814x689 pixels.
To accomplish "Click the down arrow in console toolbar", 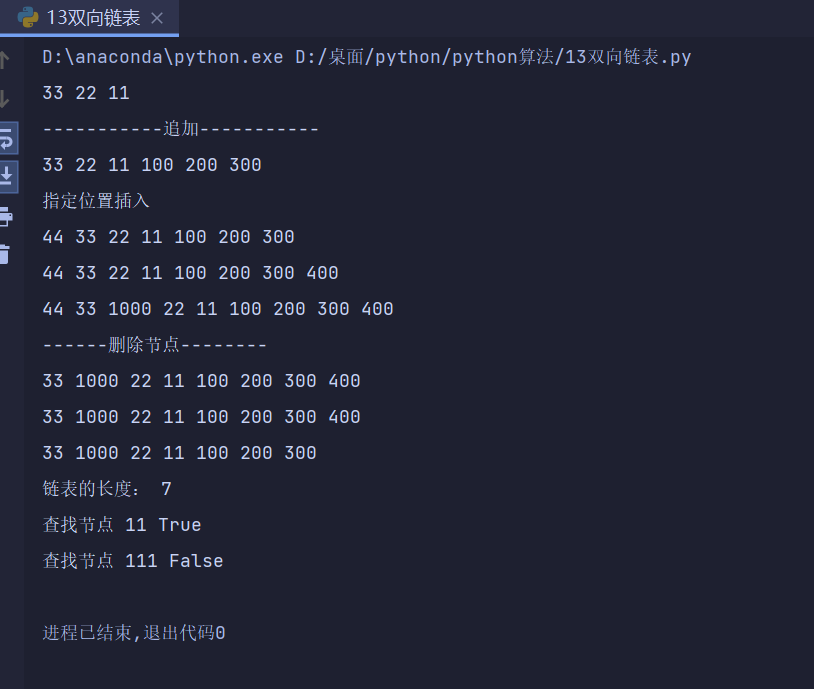I will (x=5, y=98).
